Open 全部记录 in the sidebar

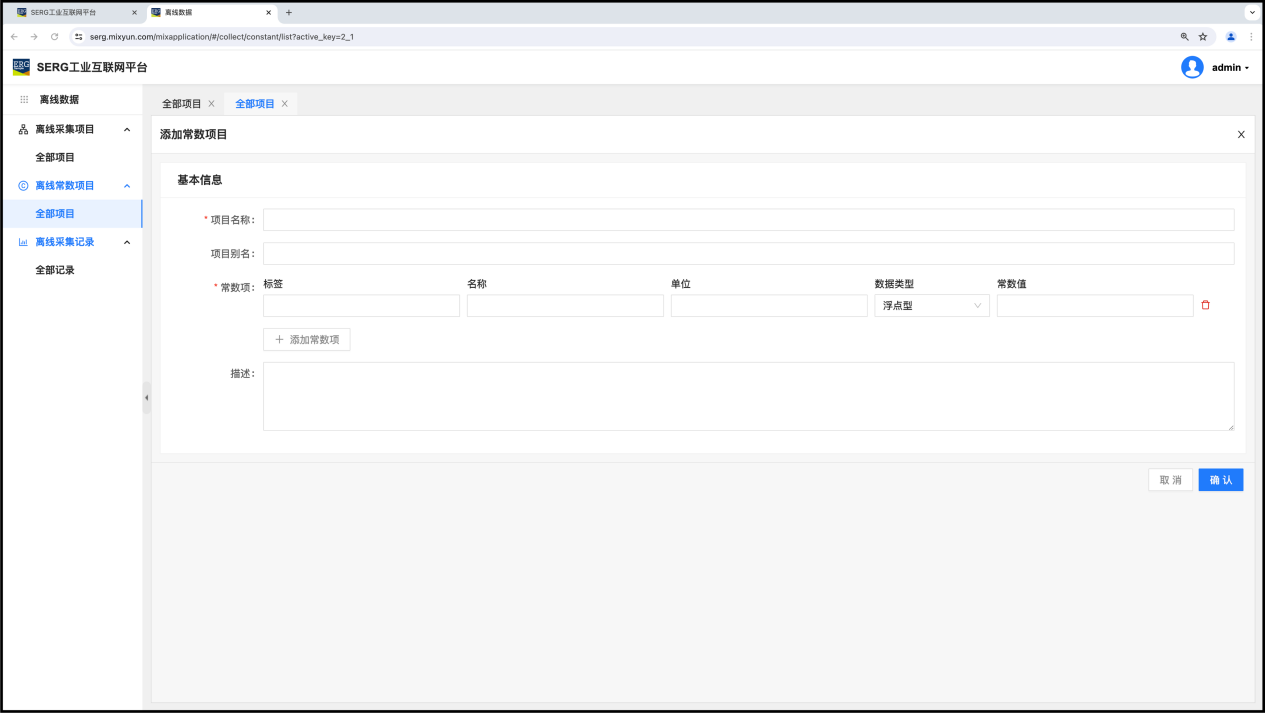(55, 270)
